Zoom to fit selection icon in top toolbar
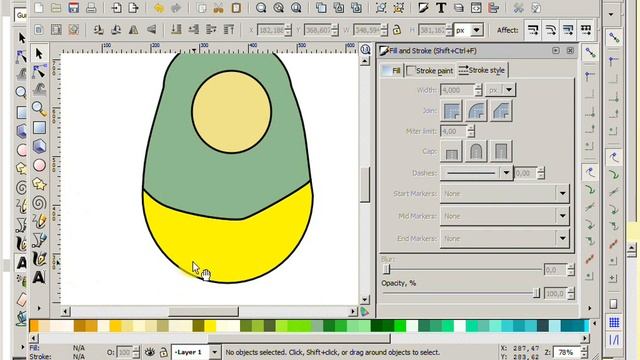The image size is (640, 360). 261,8
